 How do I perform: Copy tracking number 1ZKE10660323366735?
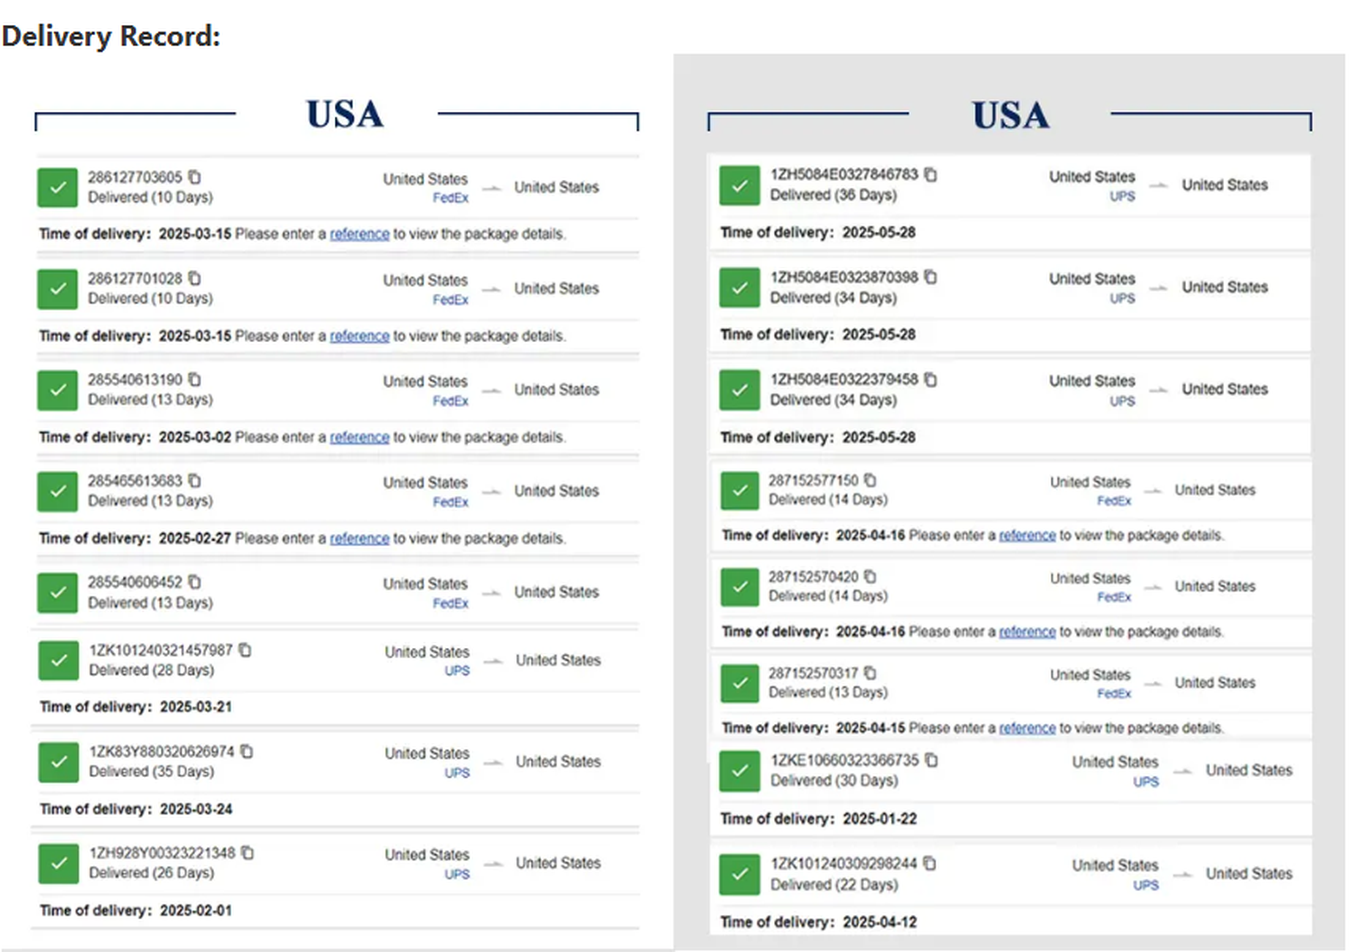coord(932,760)
